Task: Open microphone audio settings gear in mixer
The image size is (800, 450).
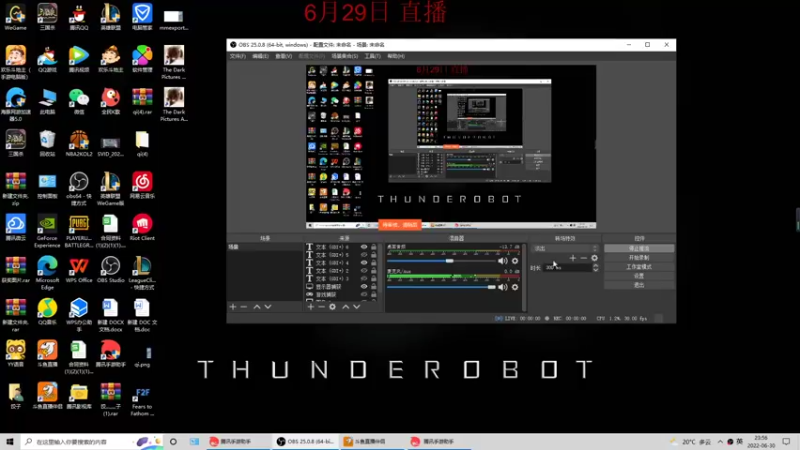Action: 515,287
